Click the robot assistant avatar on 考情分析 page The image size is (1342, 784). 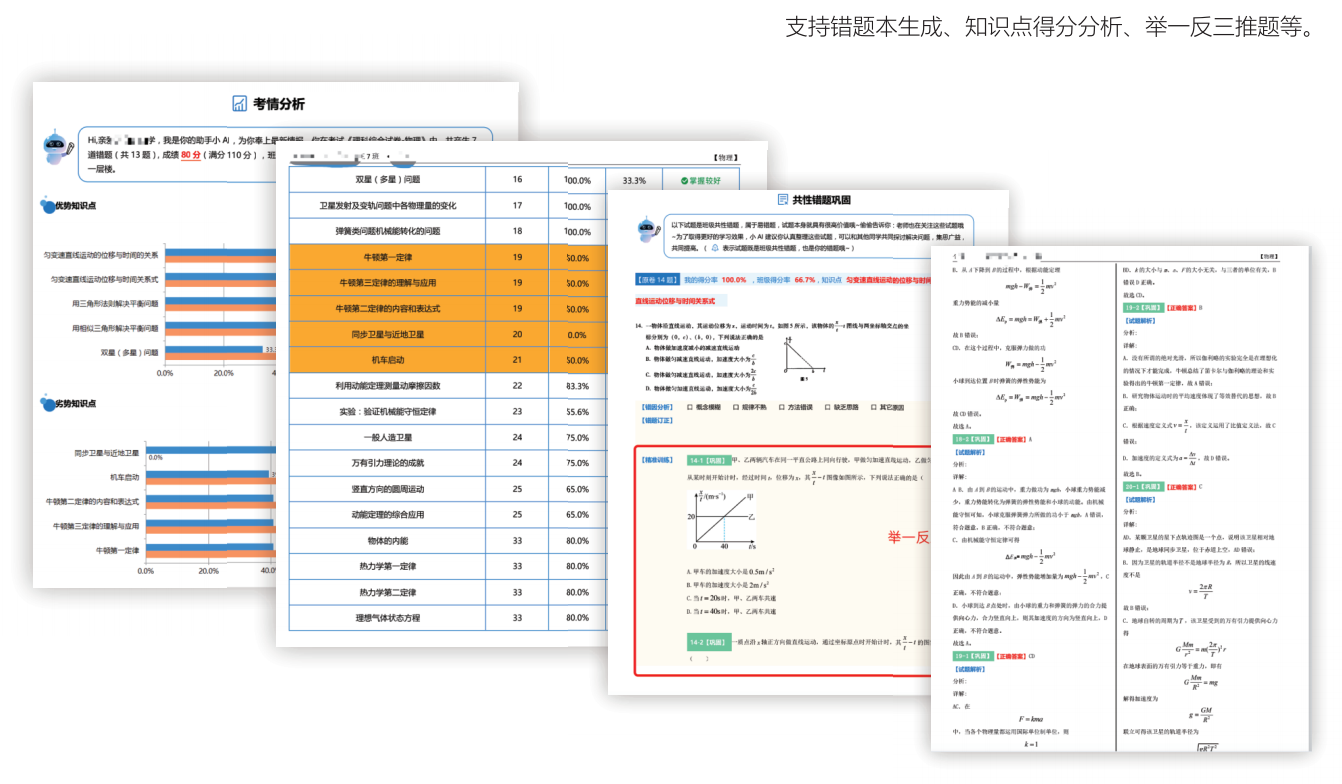[x=59, y=148]
